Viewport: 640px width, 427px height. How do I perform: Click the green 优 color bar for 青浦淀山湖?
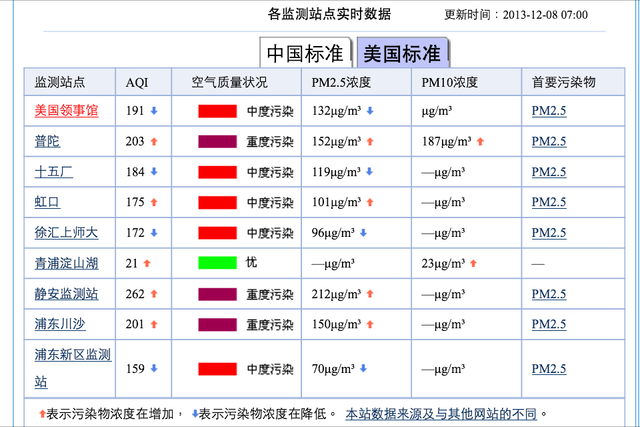tap(216, 263)
